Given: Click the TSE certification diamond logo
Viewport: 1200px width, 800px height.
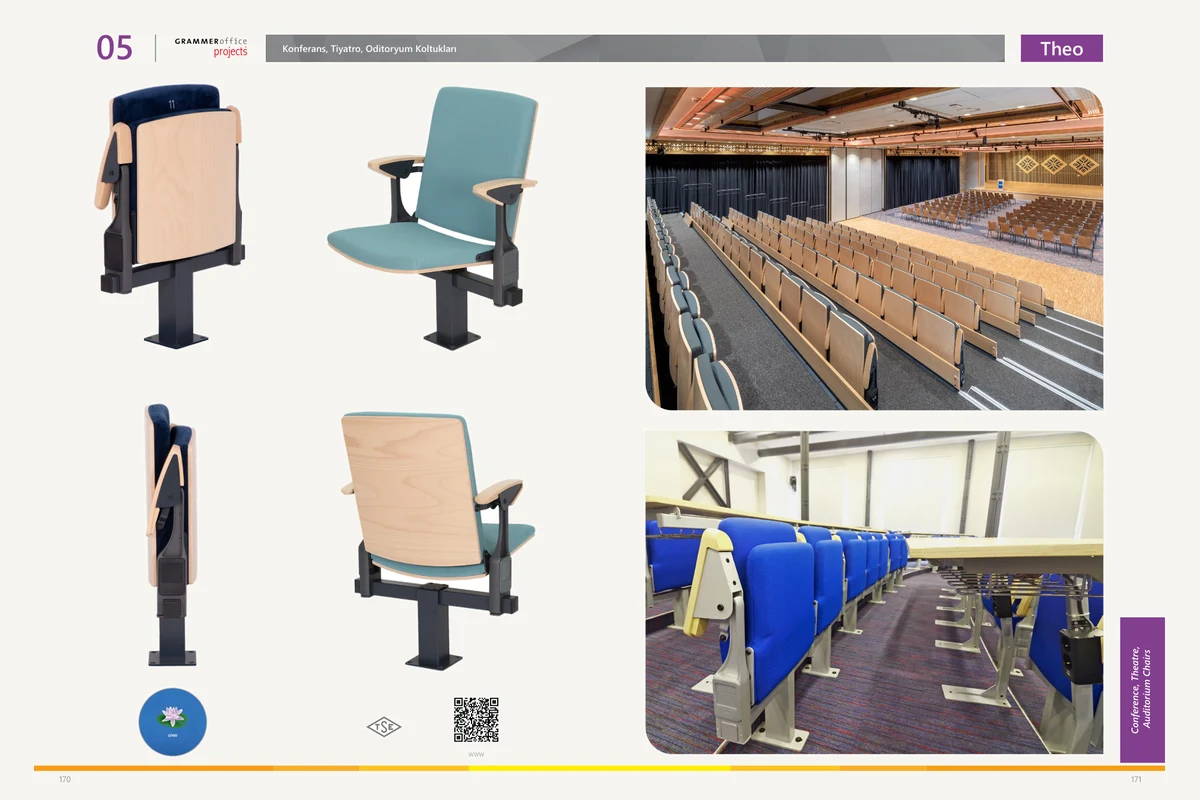Looking at the screenshot, I should [384, 727].
